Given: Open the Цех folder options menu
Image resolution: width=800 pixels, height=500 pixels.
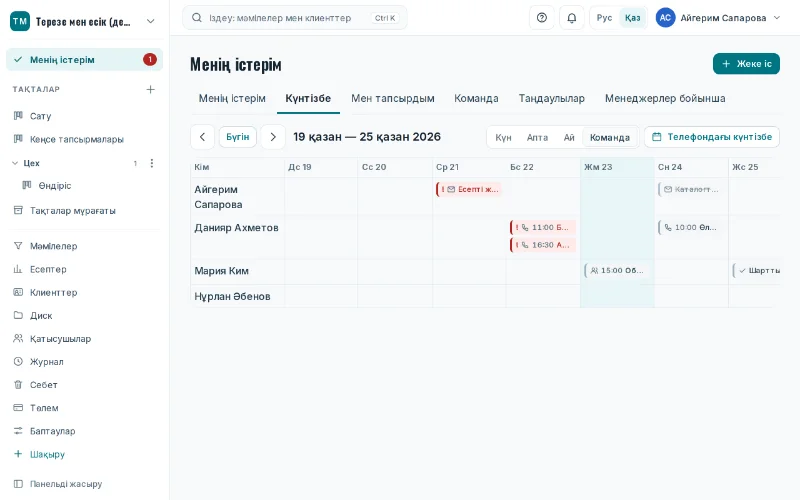Looking at the screenshot, I should click(x=152, y=163).
